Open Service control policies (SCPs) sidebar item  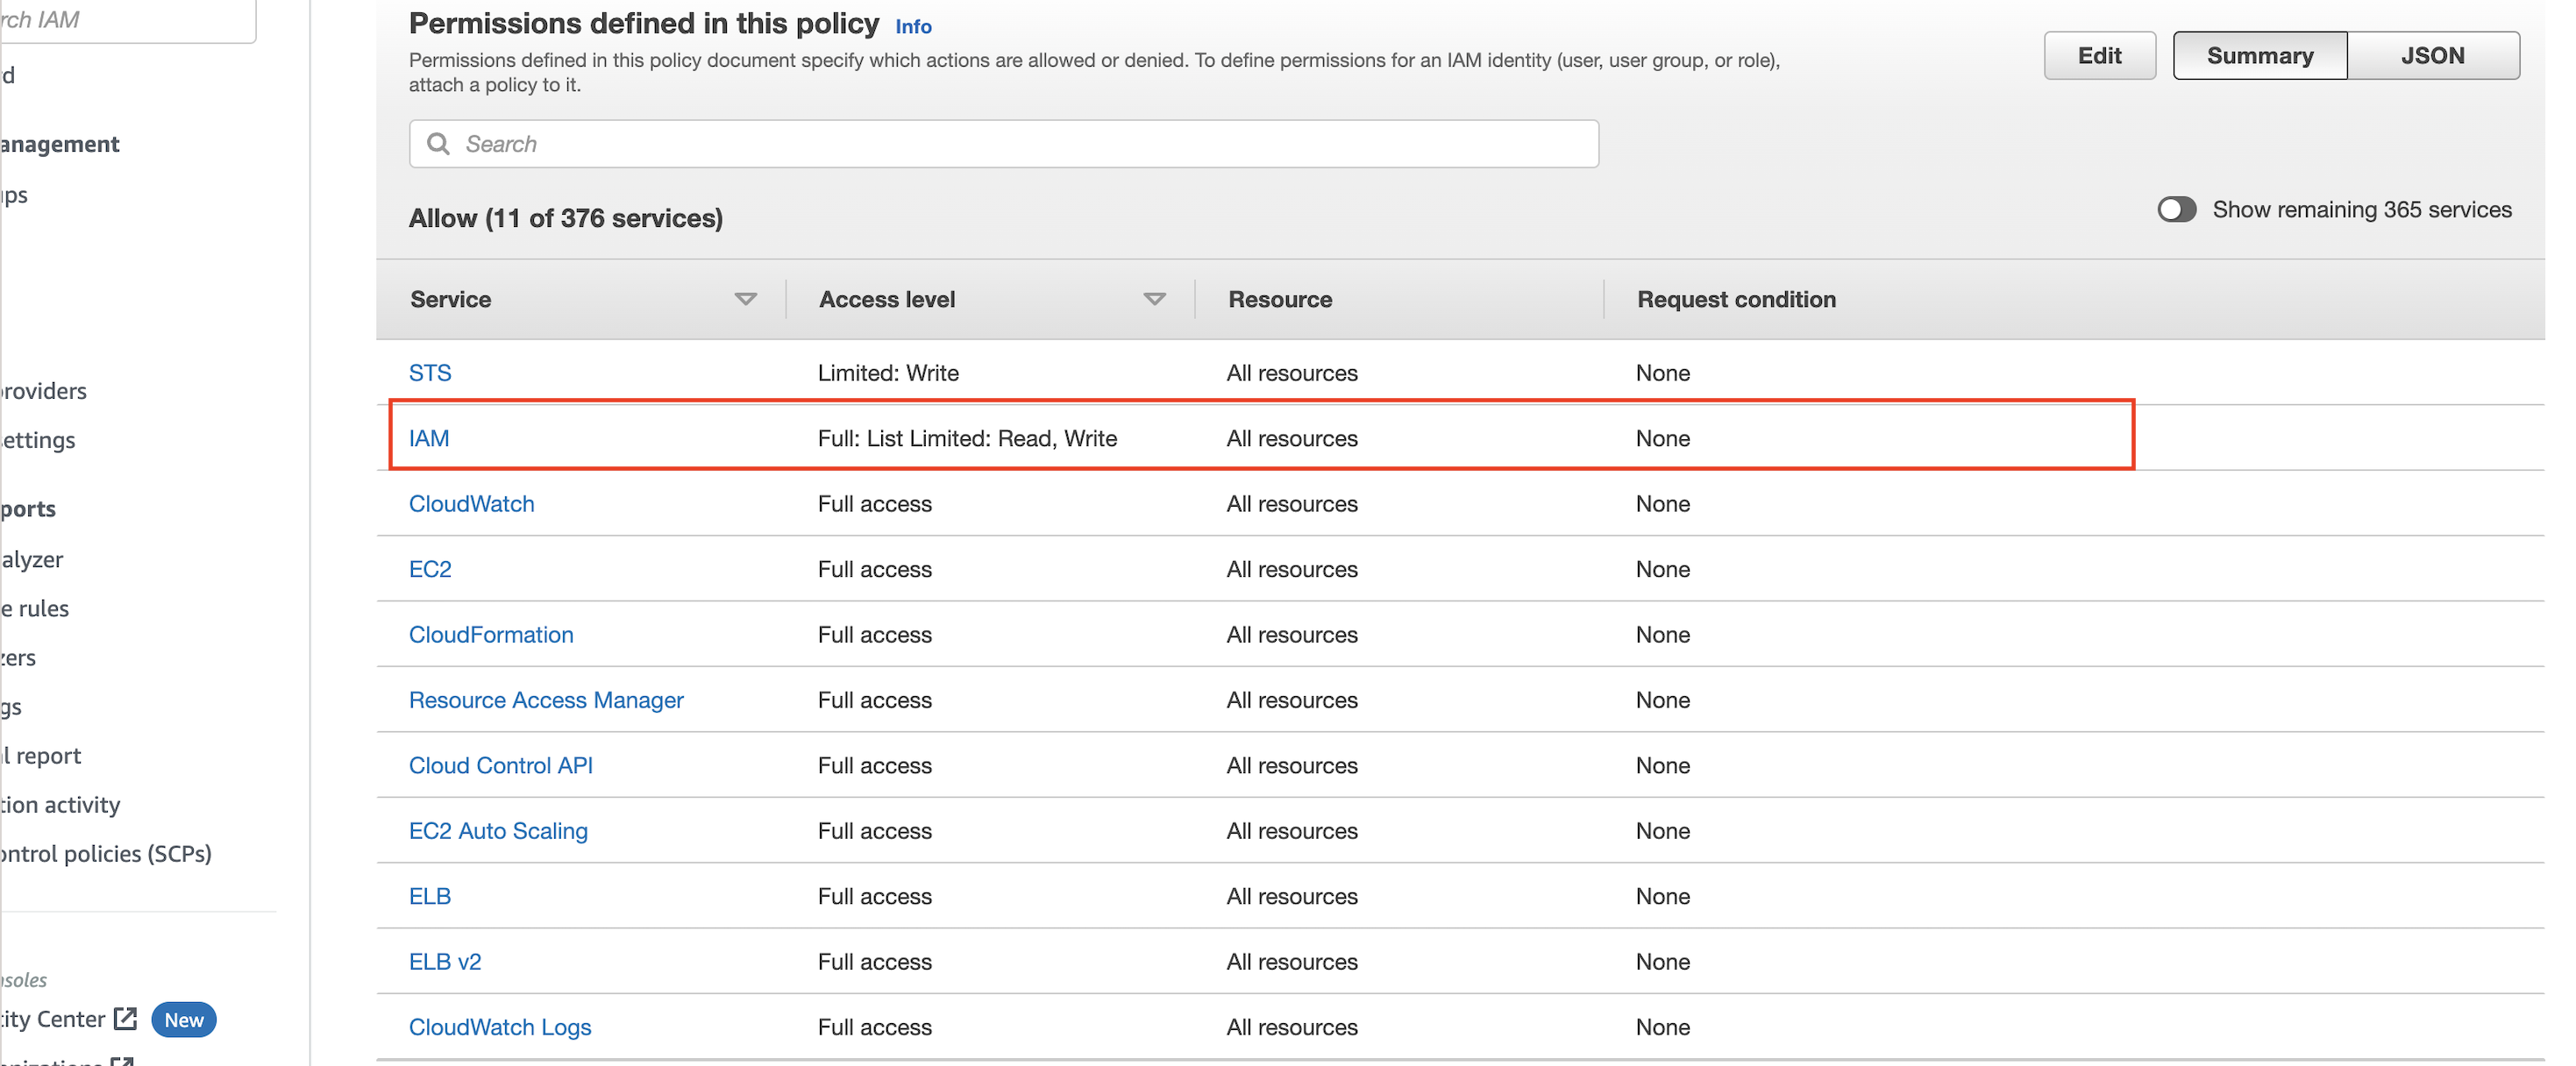point(106,853)
